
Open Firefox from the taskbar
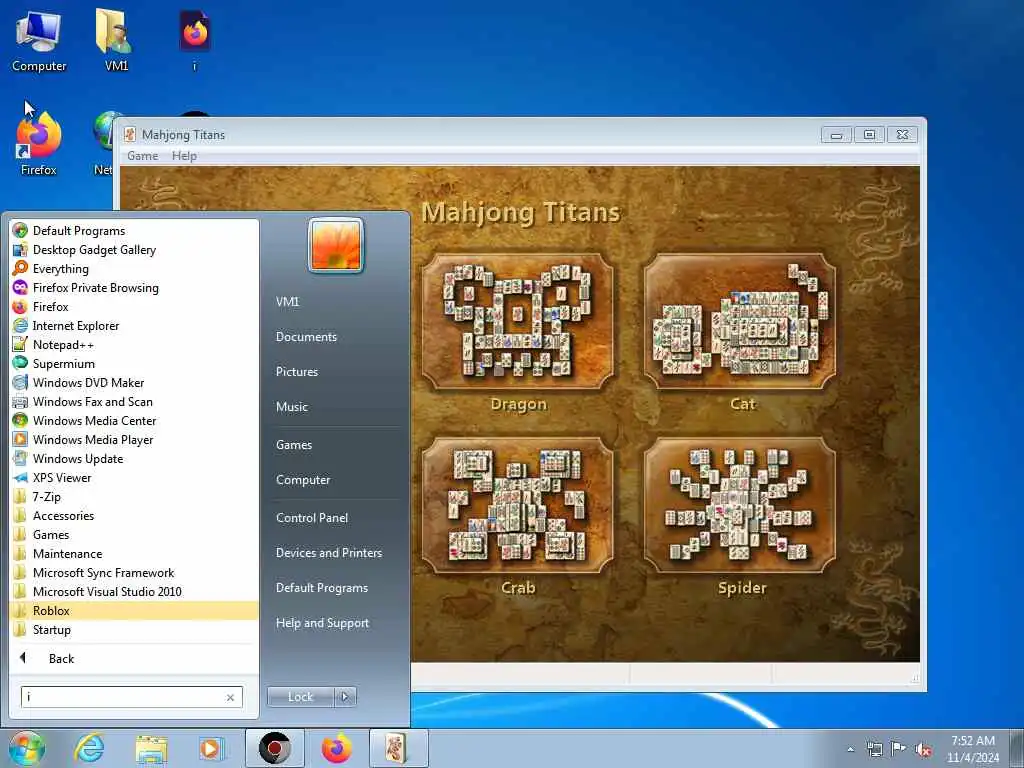(x=336, y=748)
